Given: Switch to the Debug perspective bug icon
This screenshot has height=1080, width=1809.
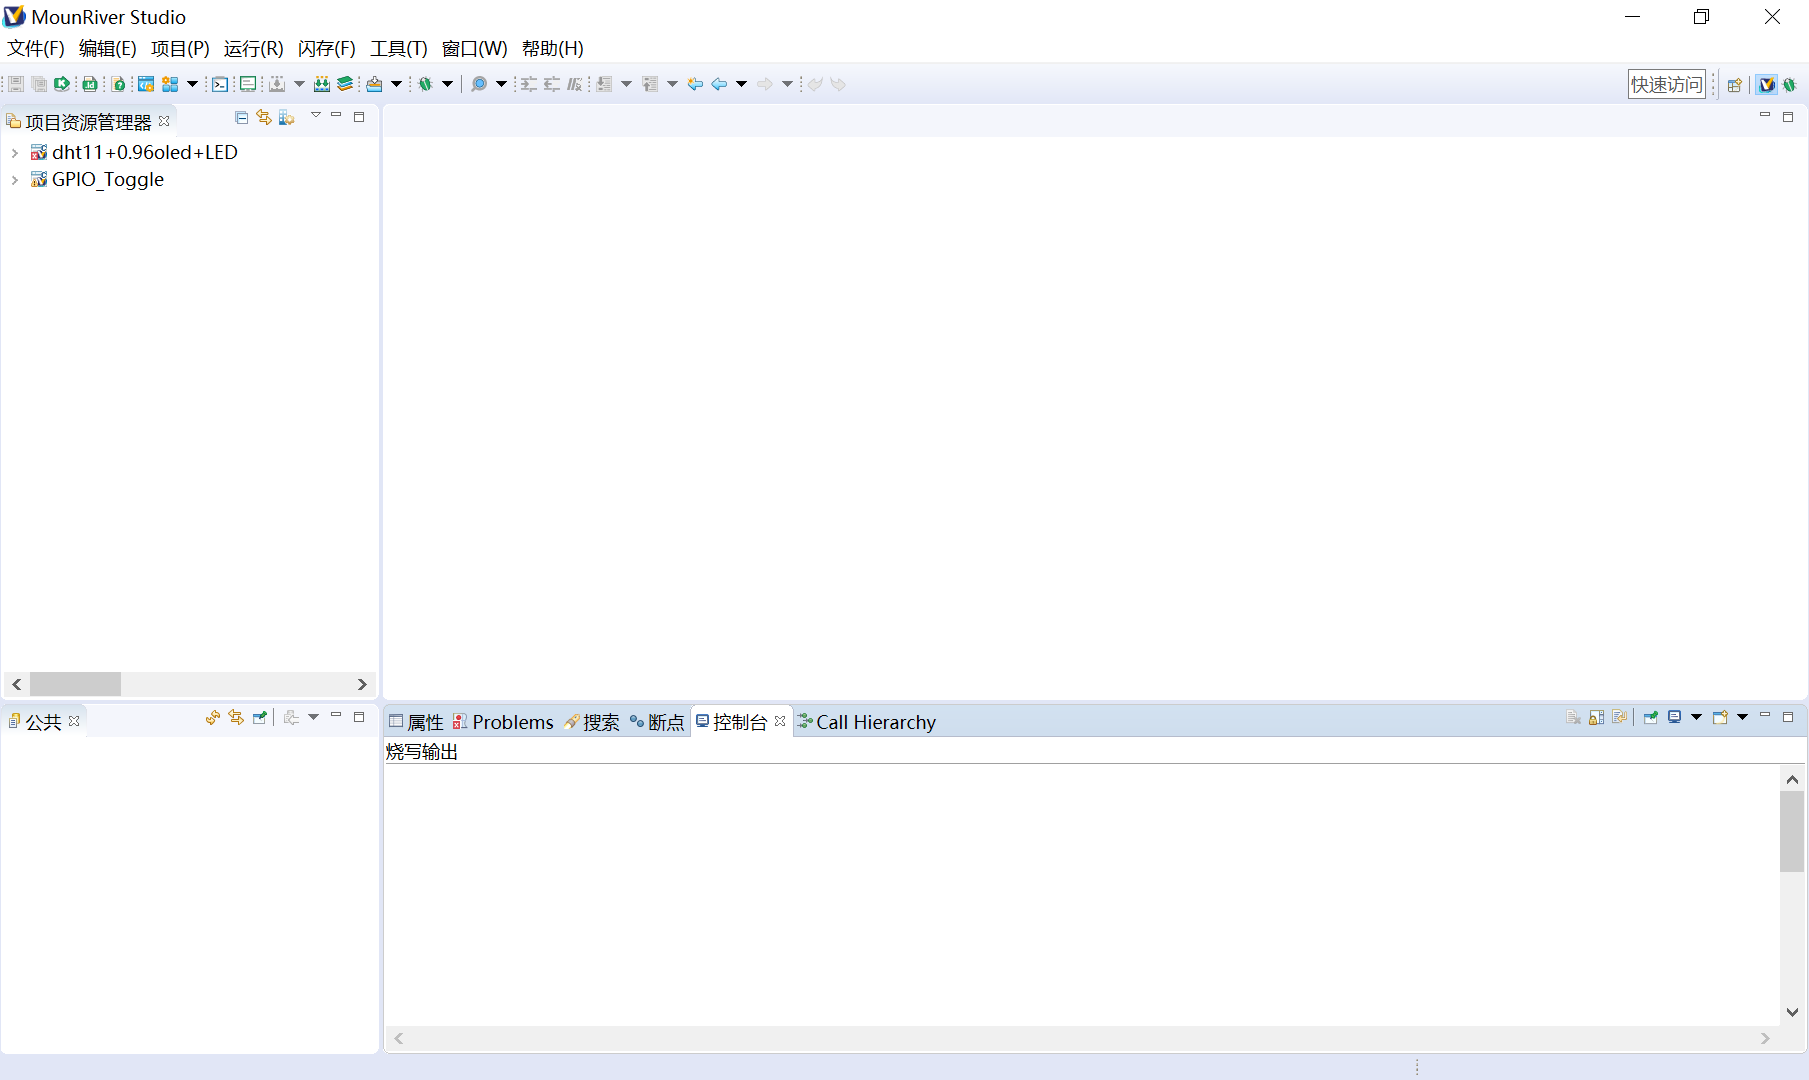Looking at the screenshot, I should coord(1790,85).
